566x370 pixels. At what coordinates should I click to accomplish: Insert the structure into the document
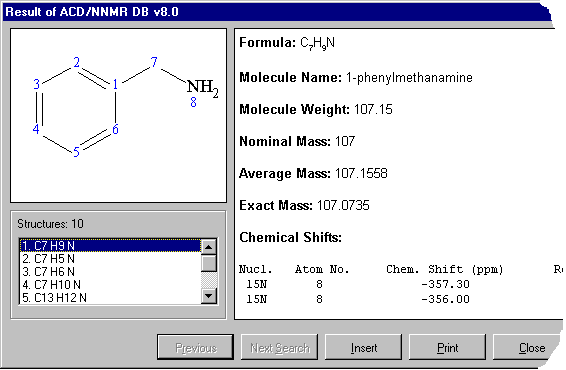(x=363, y=347)
